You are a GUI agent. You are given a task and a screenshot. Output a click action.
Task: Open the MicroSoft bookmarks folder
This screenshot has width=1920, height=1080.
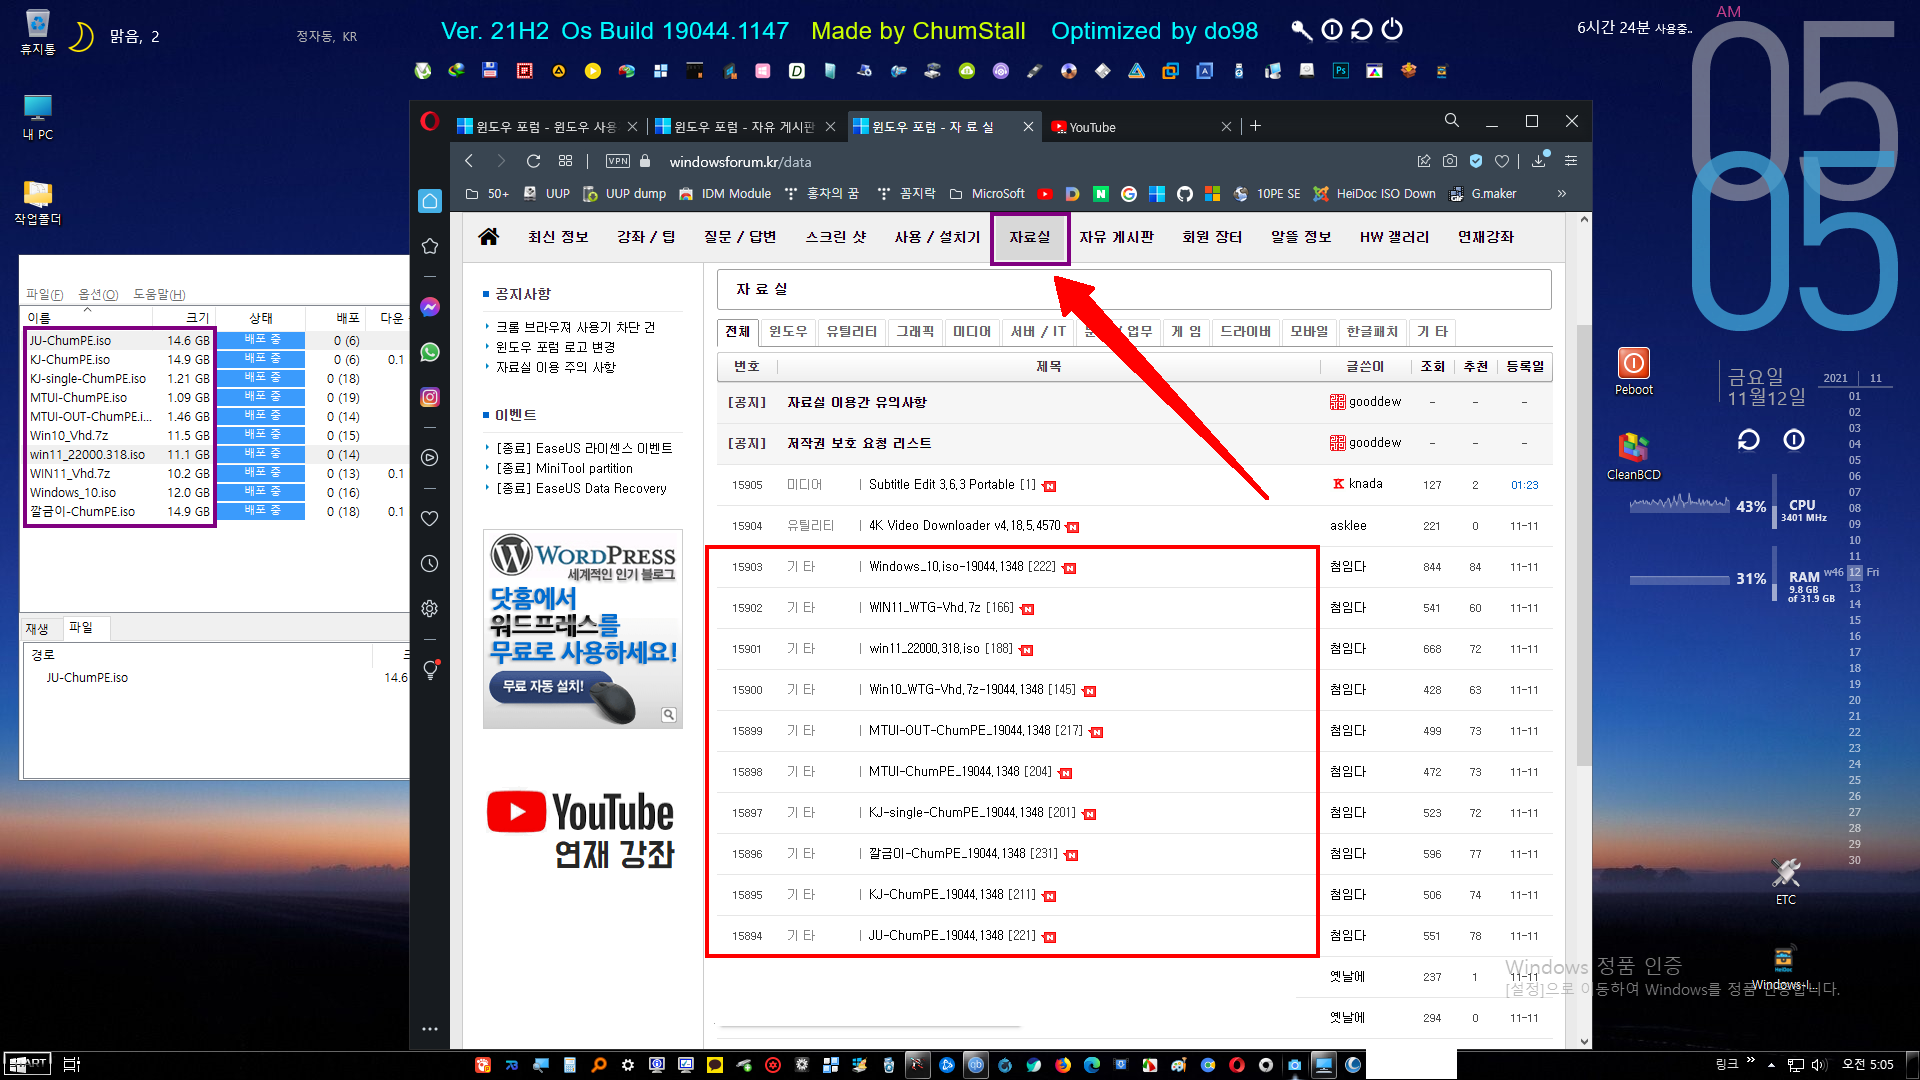(x=988, y=194)
